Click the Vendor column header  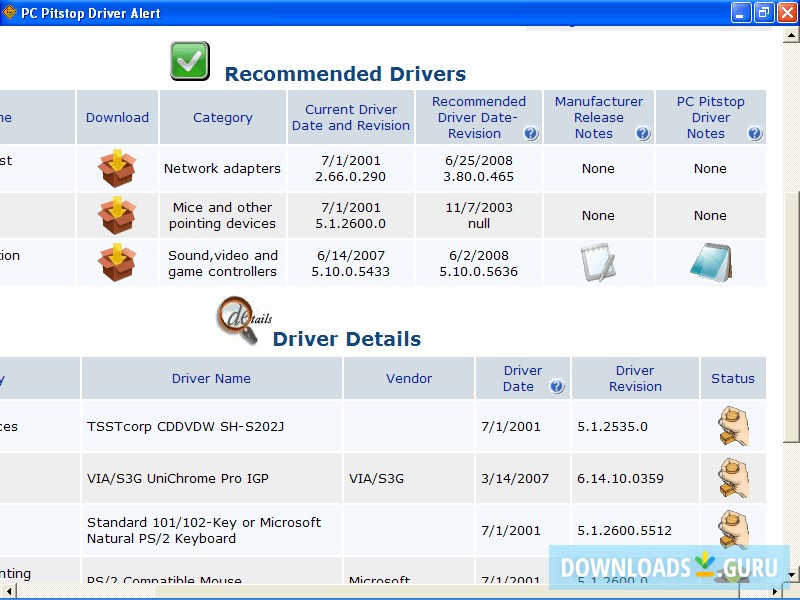409,379
